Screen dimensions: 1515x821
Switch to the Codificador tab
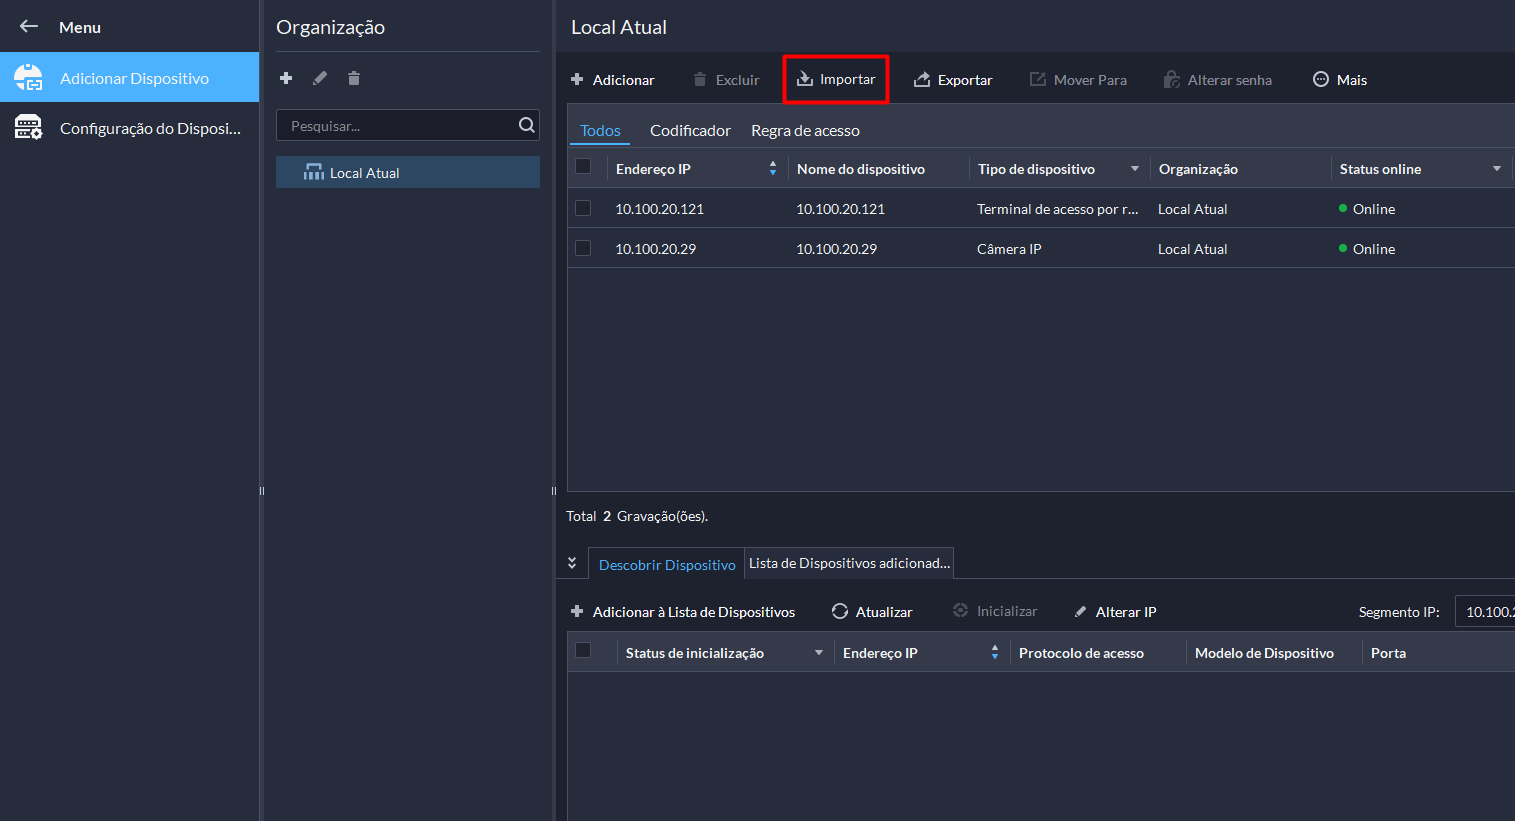(690, 131)
